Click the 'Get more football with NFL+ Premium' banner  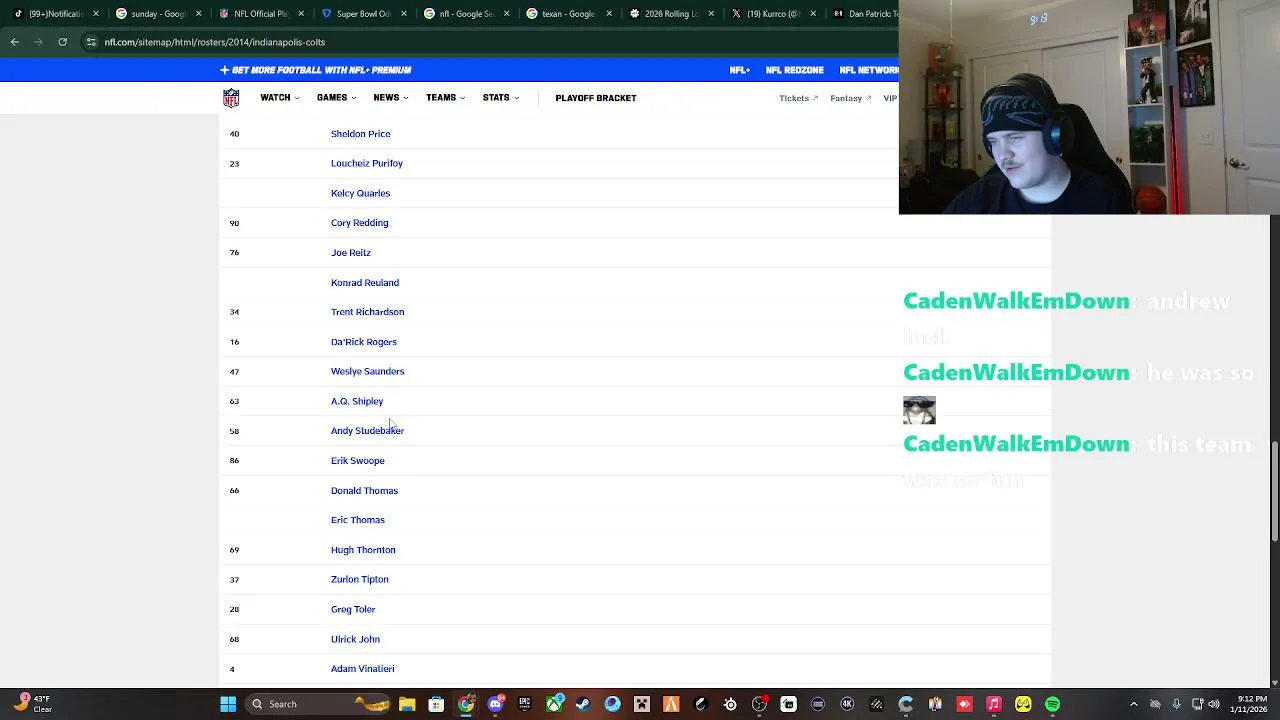tap(316, 70)
